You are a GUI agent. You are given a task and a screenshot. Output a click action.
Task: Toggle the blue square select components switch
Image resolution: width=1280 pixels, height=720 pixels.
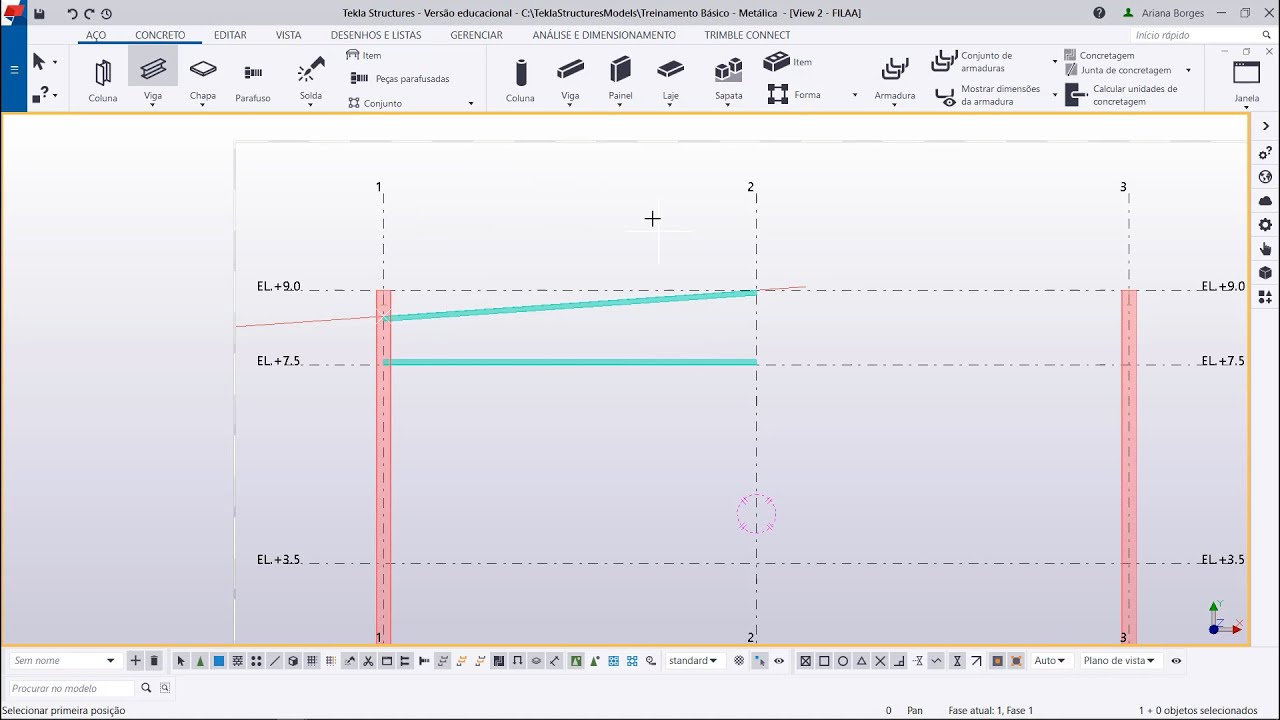tap(218, 661)
